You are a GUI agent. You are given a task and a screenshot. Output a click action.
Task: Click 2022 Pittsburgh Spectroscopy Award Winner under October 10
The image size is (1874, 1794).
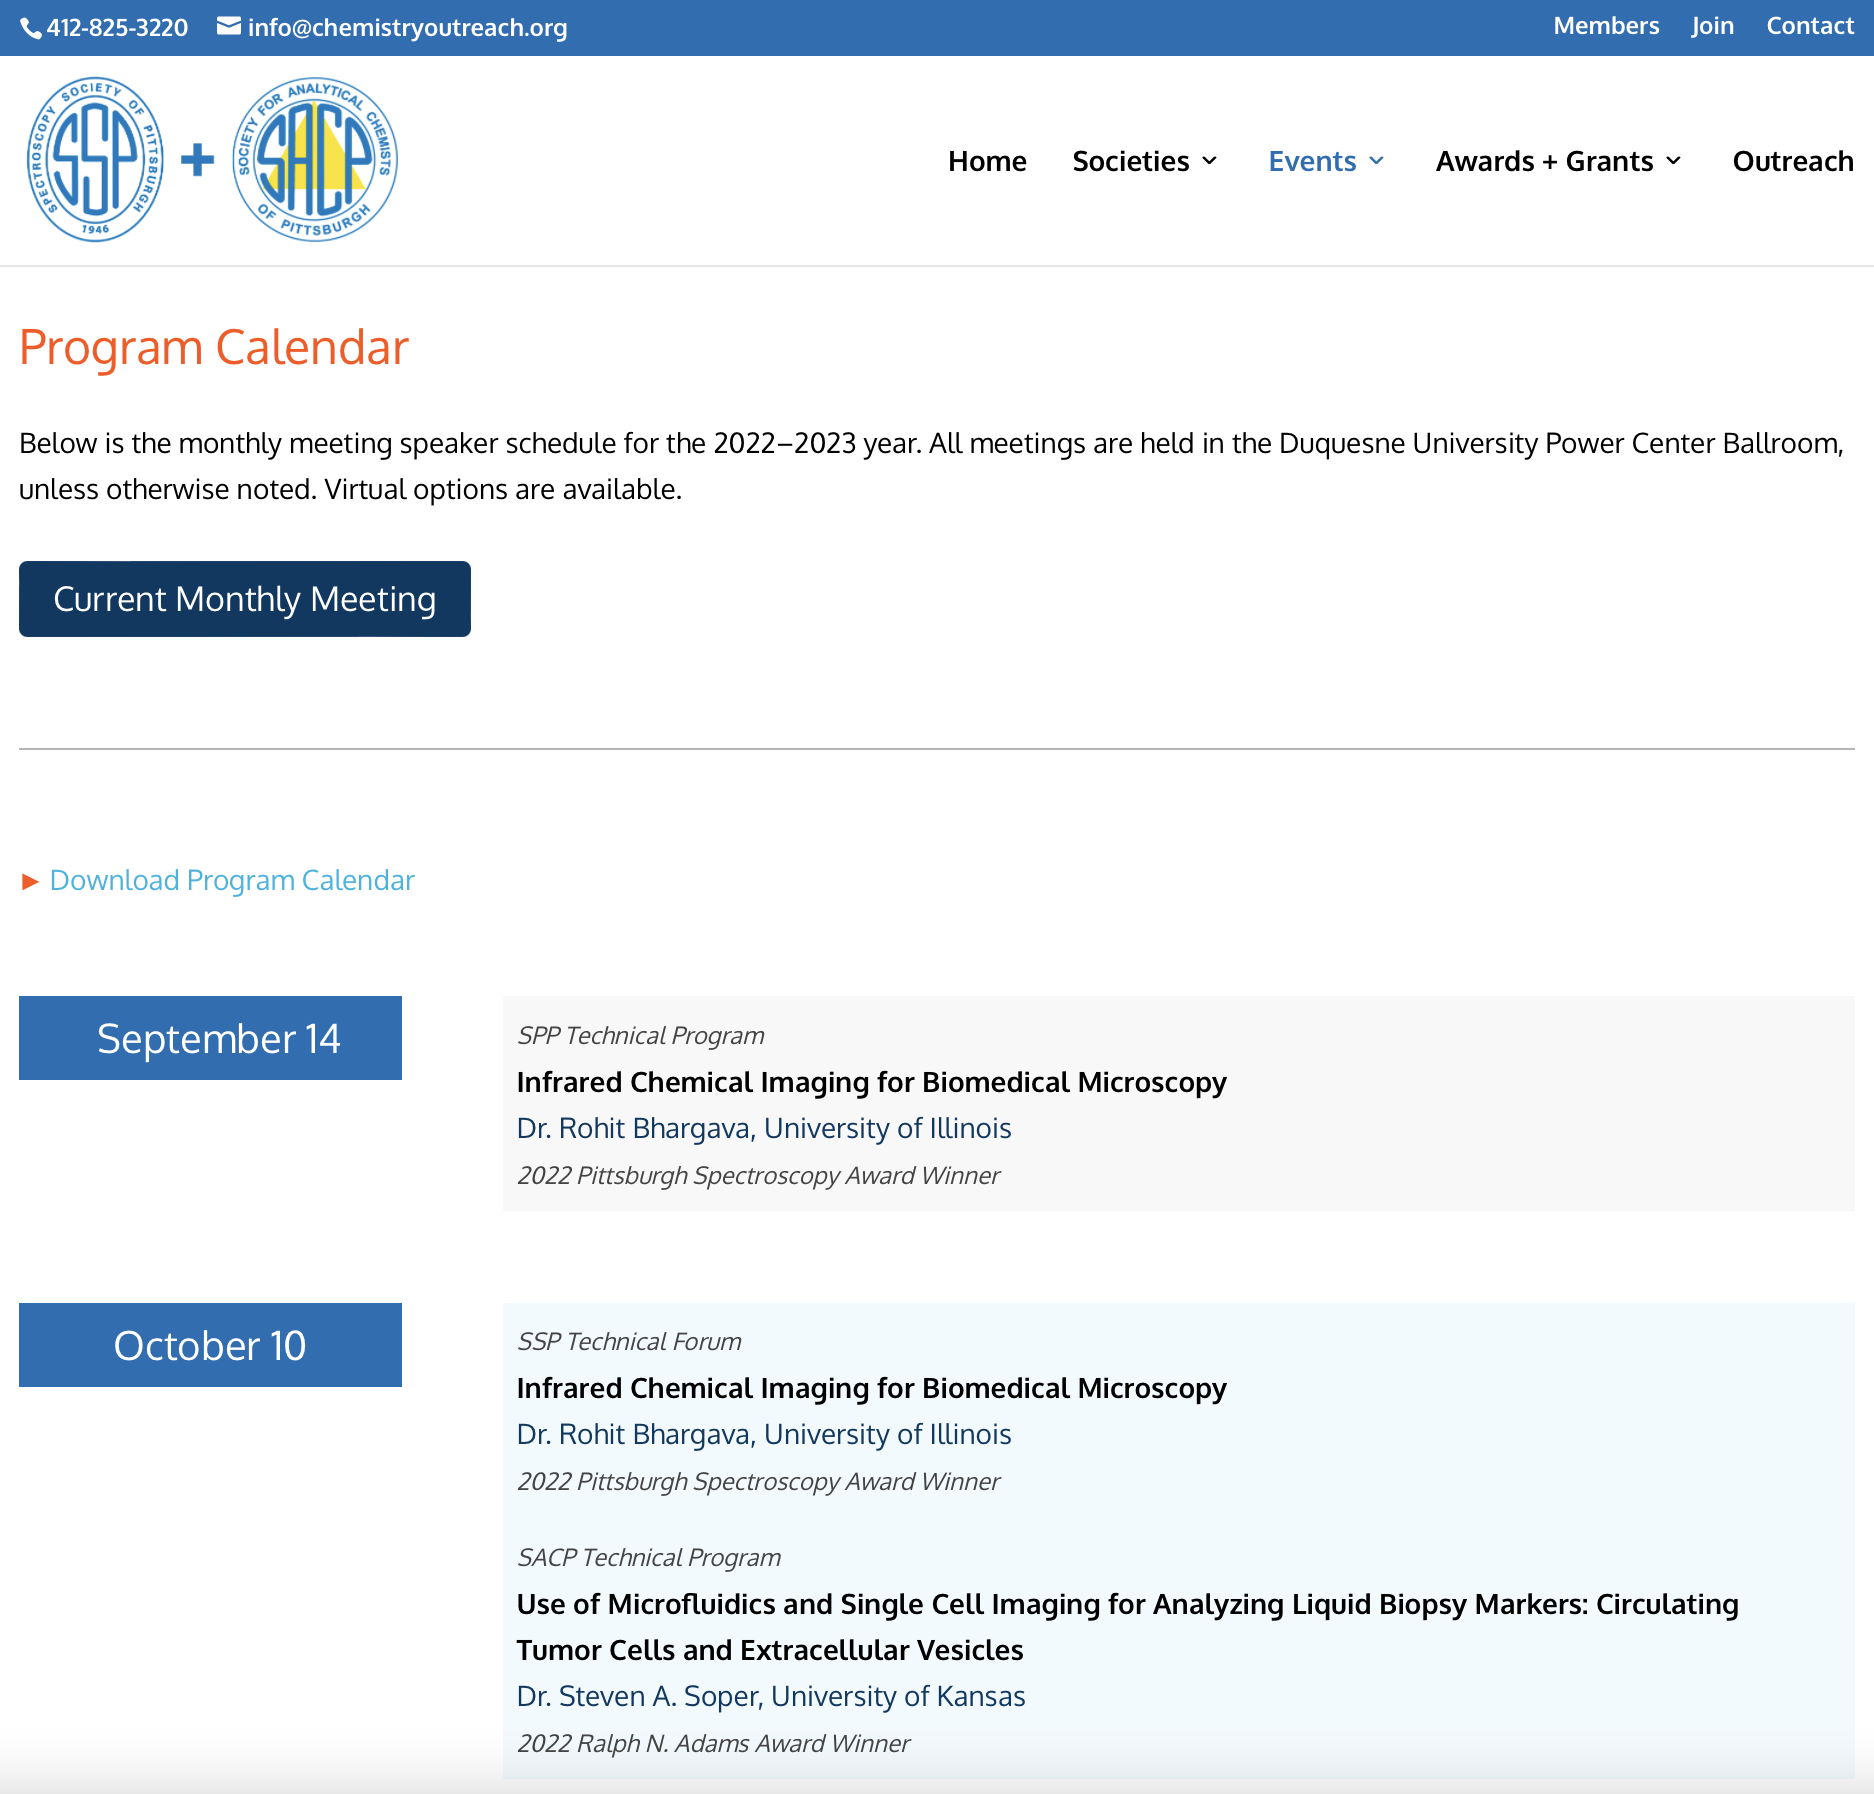click(x=758, y=1482)
